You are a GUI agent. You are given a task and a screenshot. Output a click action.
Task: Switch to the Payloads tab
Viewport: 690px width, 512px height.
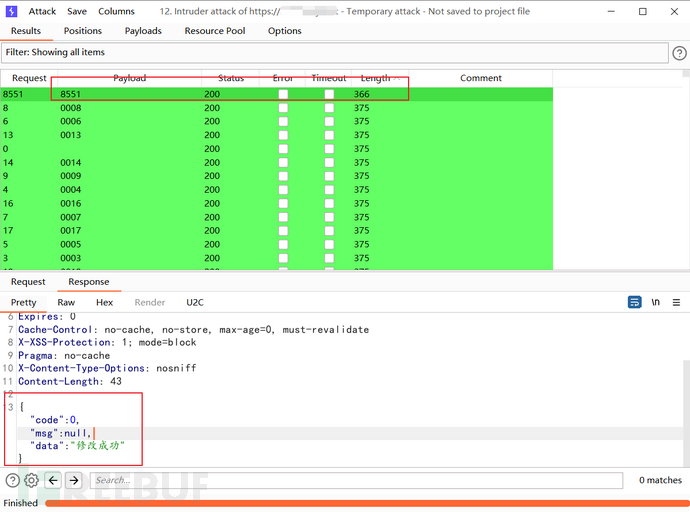(x=143, y=31)
